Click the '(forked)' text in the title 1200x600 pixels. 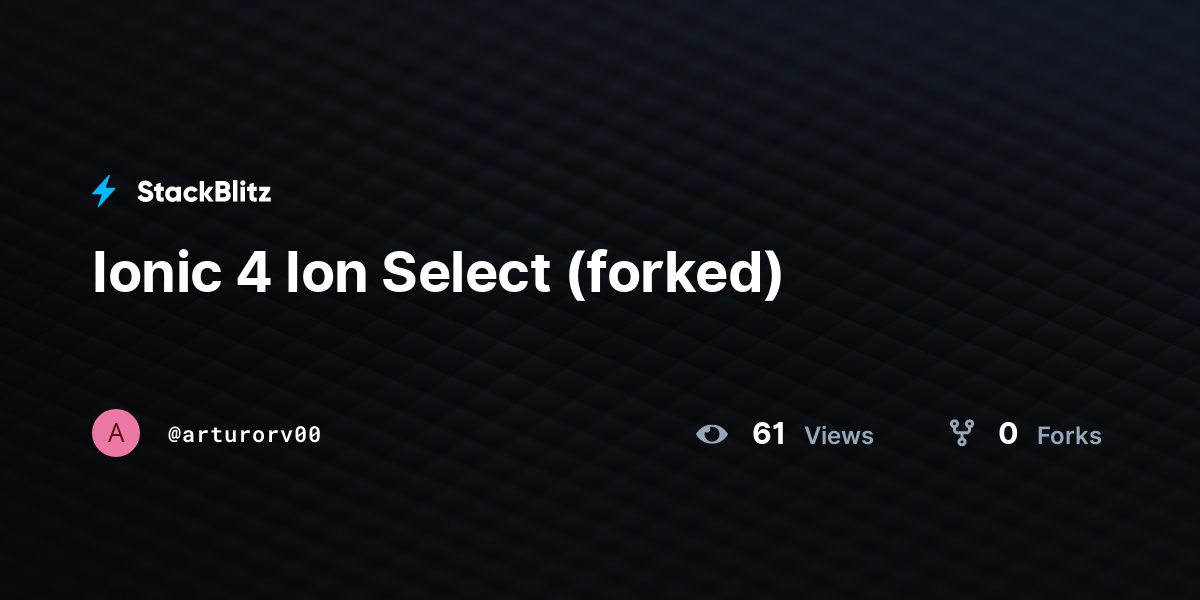click(x=674, y=274)
